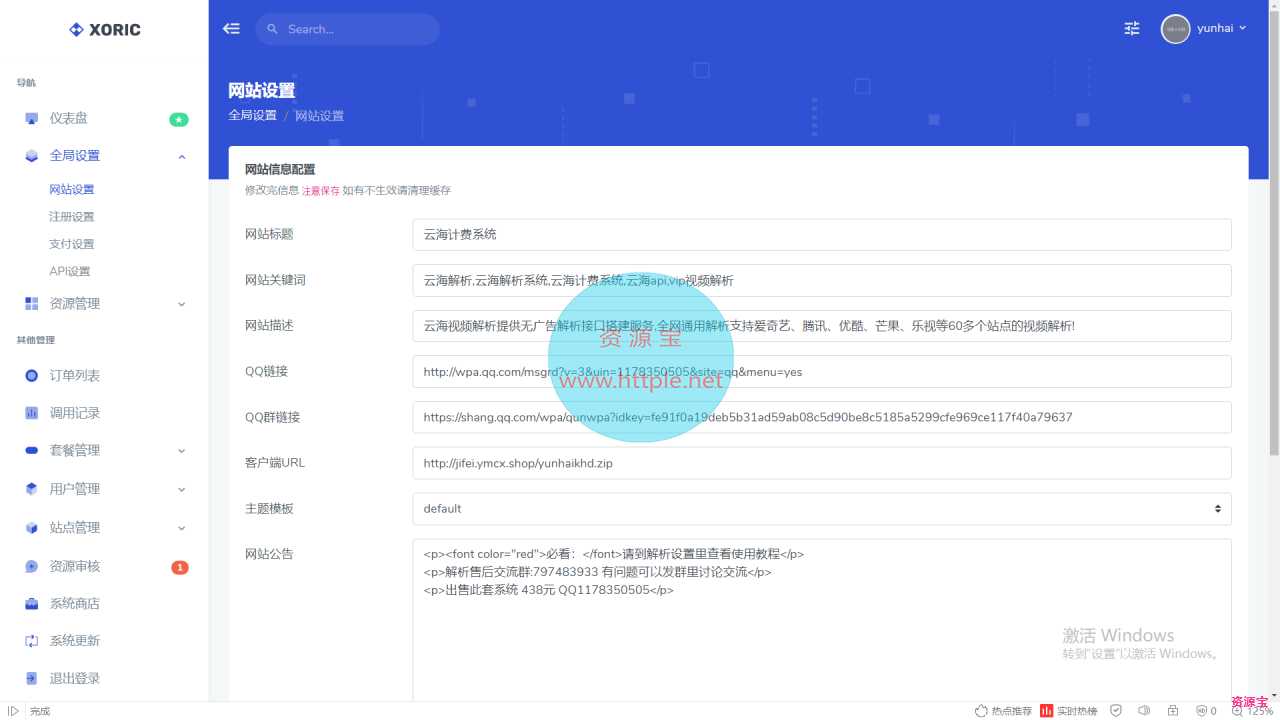Click the 系统商店 briefcase icon
The height and width of the screenshot is (720, 1280).
pyautogui.click(x=32, y=604)
